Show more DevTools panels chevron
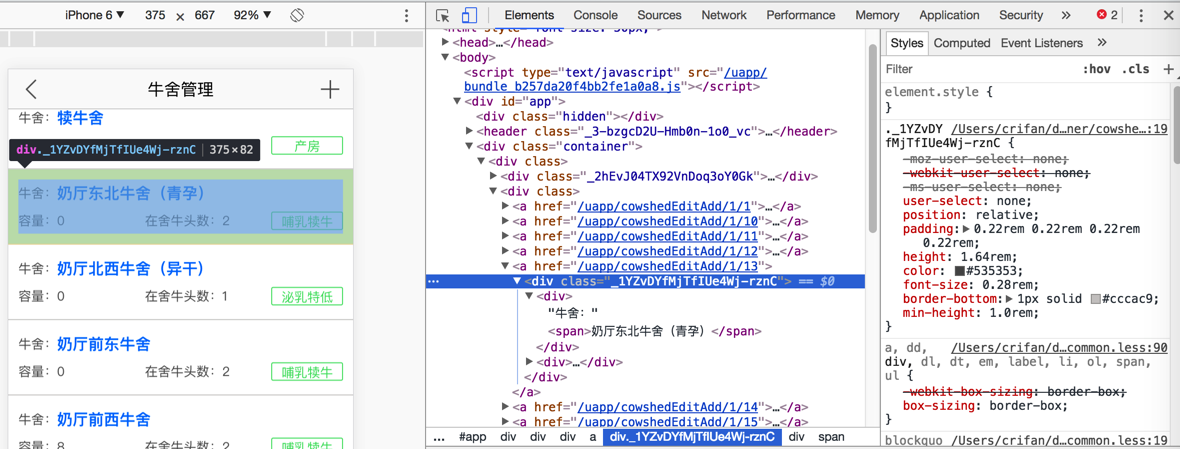Screen dimensions: 1180x449 1066,15
